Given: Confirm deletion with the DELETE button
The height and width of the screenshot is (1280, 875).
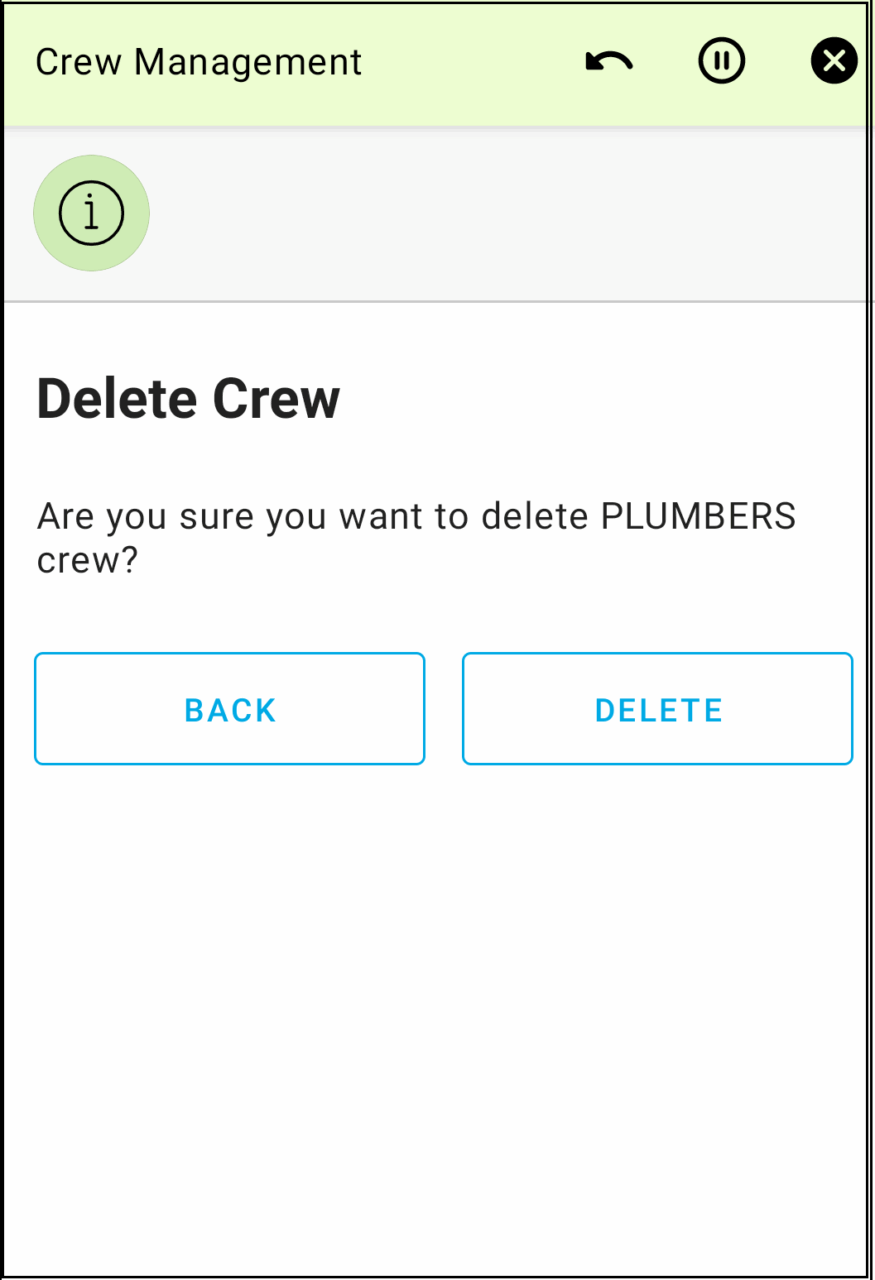Looking at the screenshot, I should [657, 709].
